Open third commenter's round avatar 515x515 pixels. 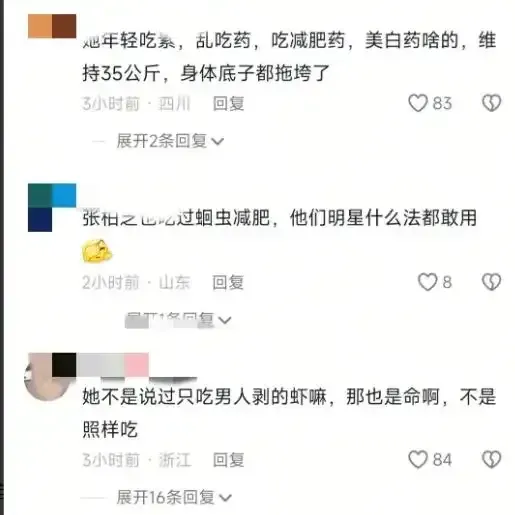(47, 377)
